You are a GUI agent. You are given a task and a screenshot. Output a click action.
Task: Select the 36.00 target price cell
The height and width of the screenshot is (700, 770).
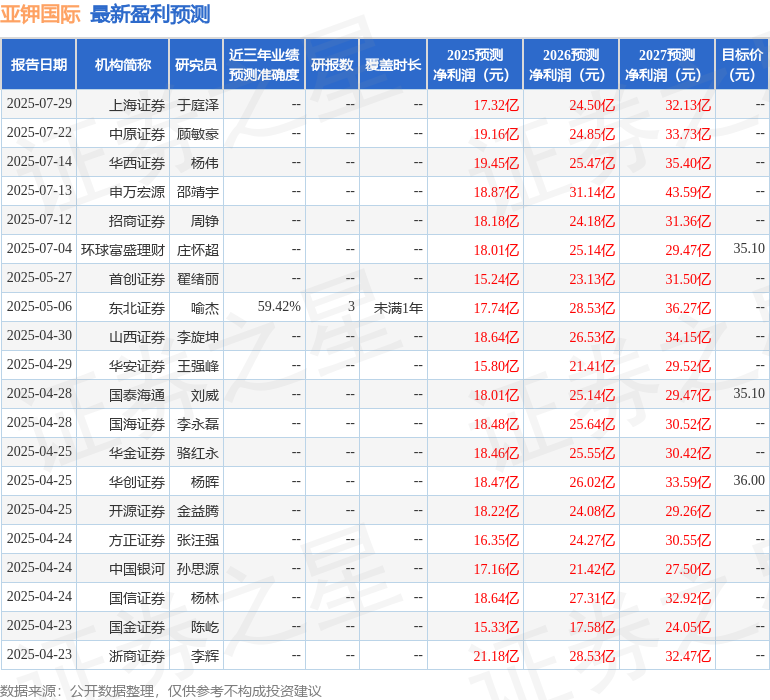tap(748, 481)
